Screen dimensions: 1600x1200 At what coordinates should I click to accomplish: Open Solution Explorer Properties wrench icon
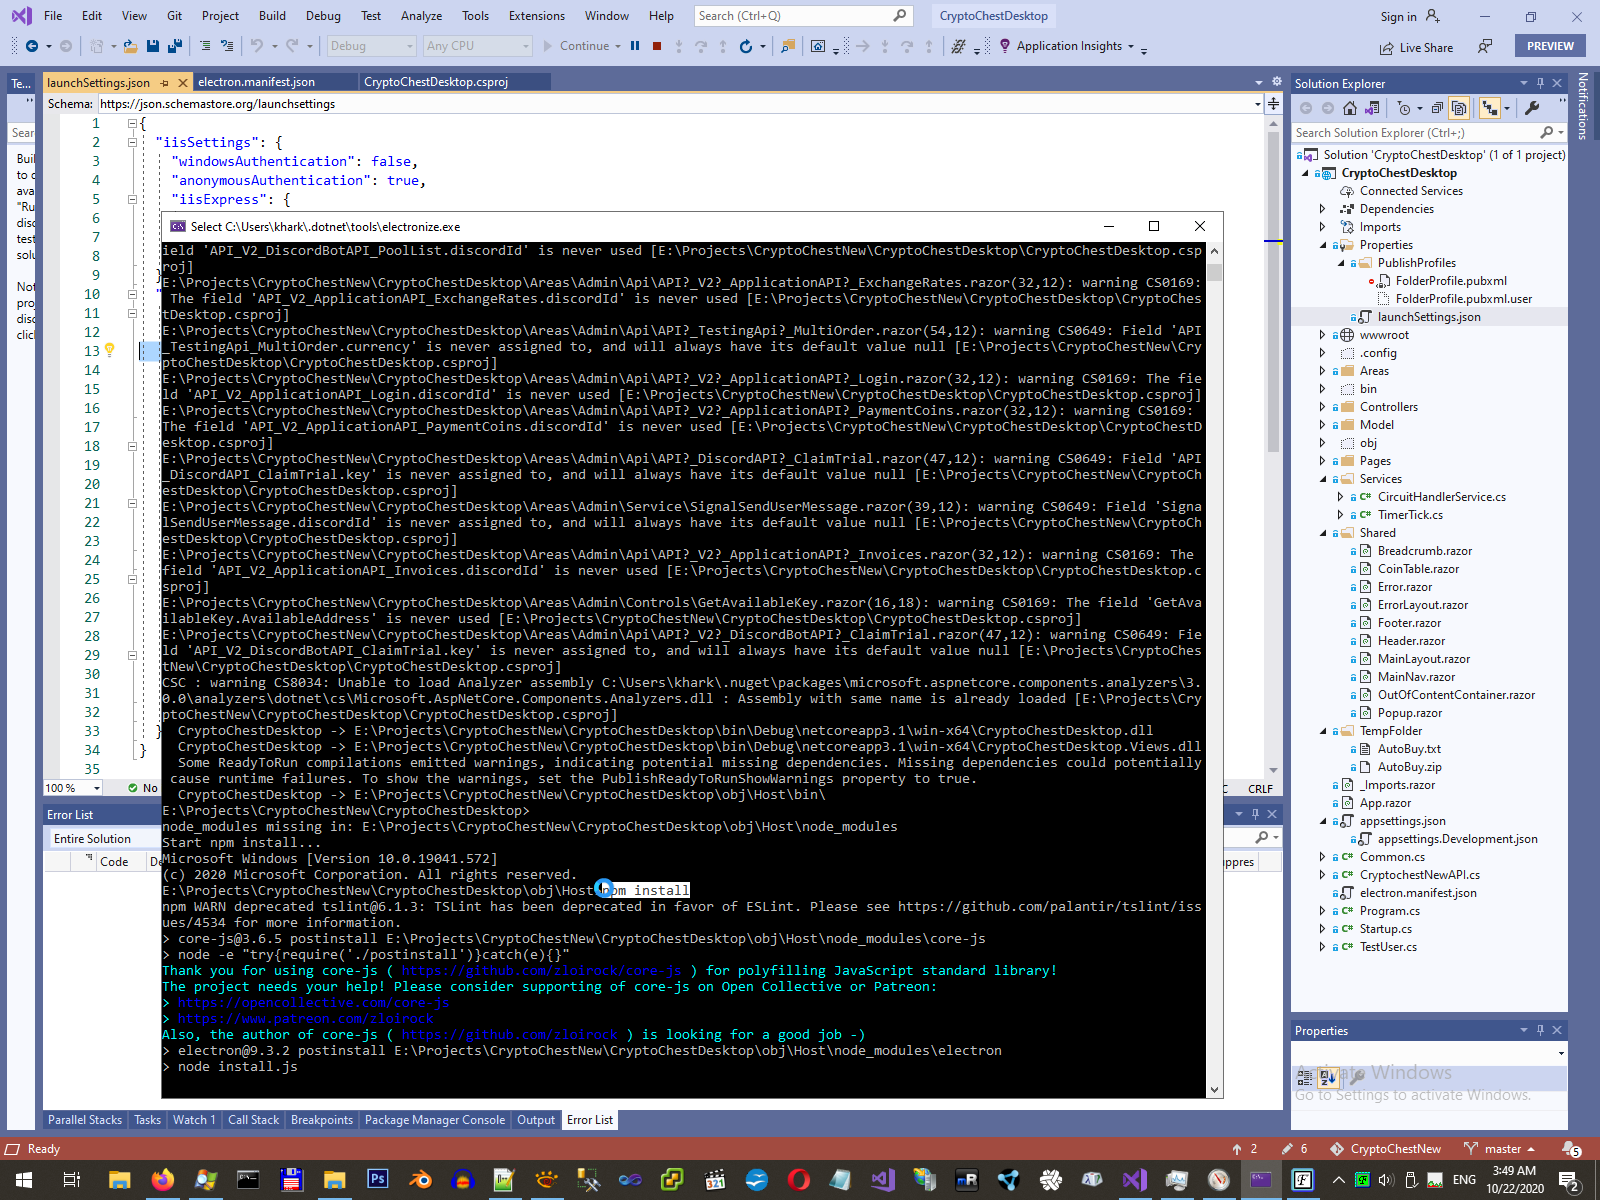1532,108
